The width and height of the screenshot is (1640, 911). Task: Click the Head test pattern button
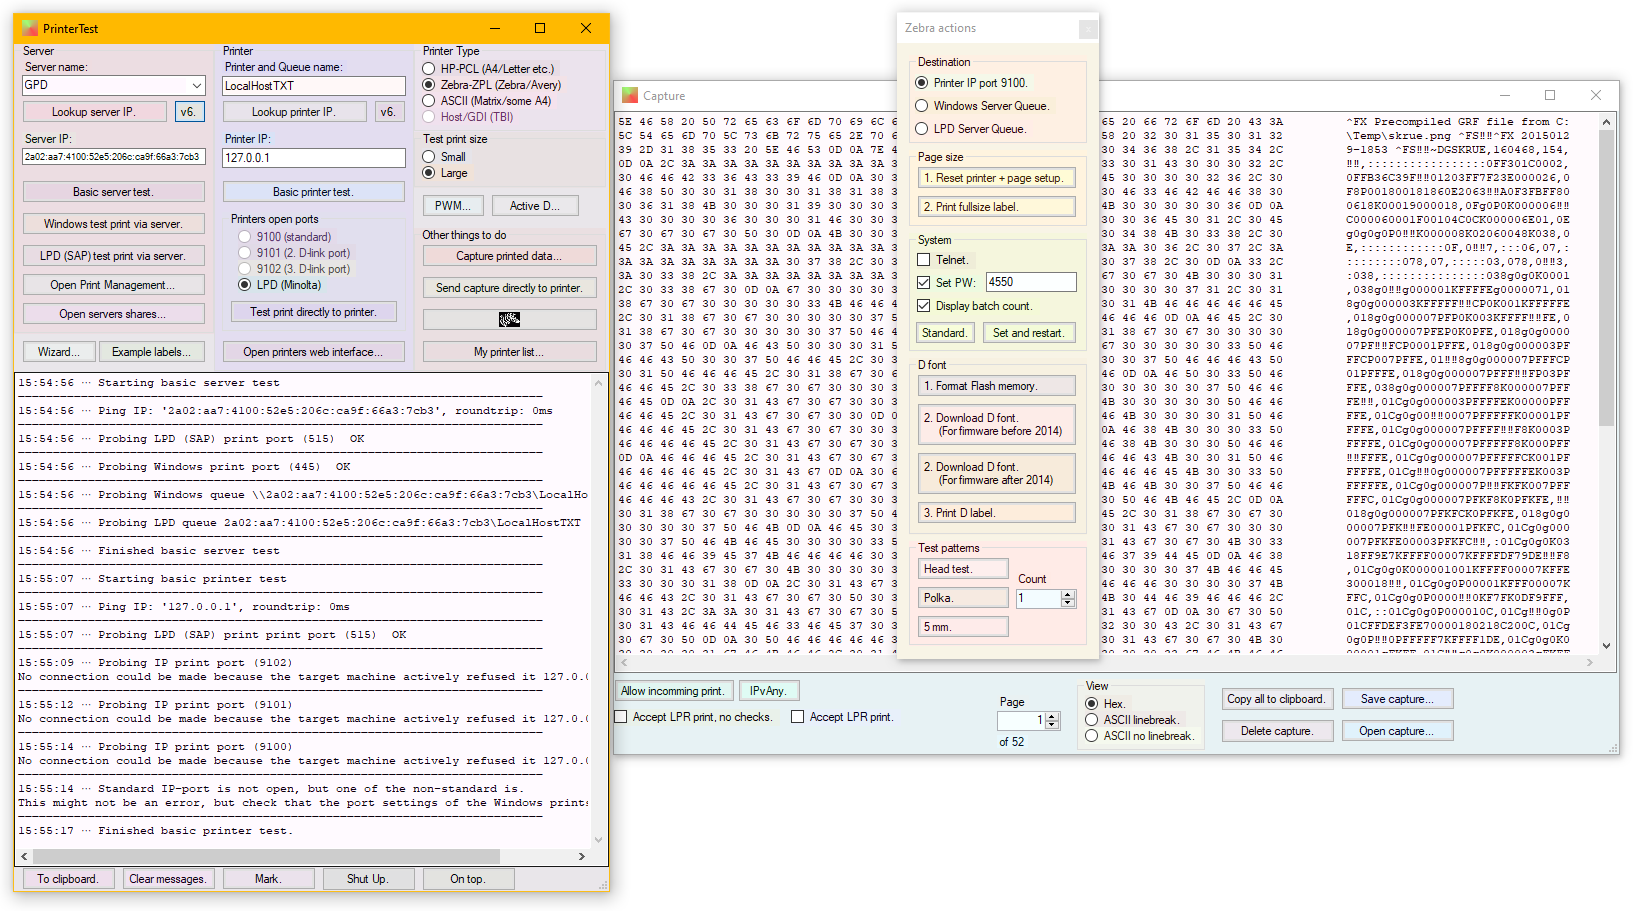click(963, 569)
